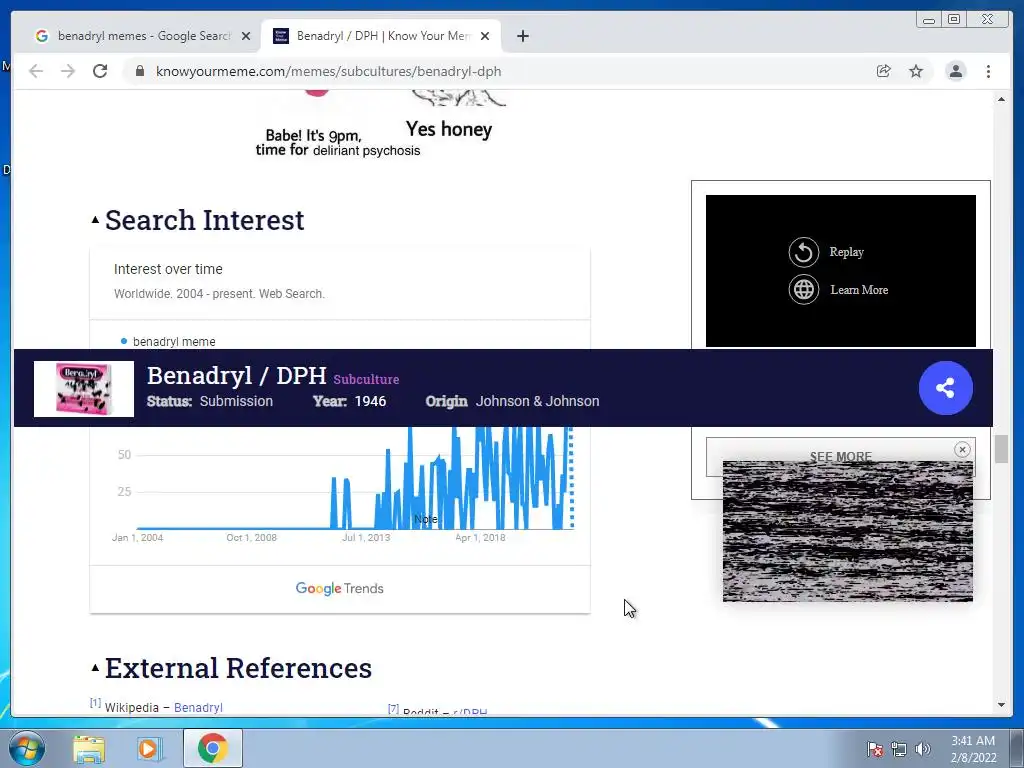Image resolution: width=1024 pixels, height=768 pixels.
Task: Click the browser forward arrow
Action: [68, 71]
